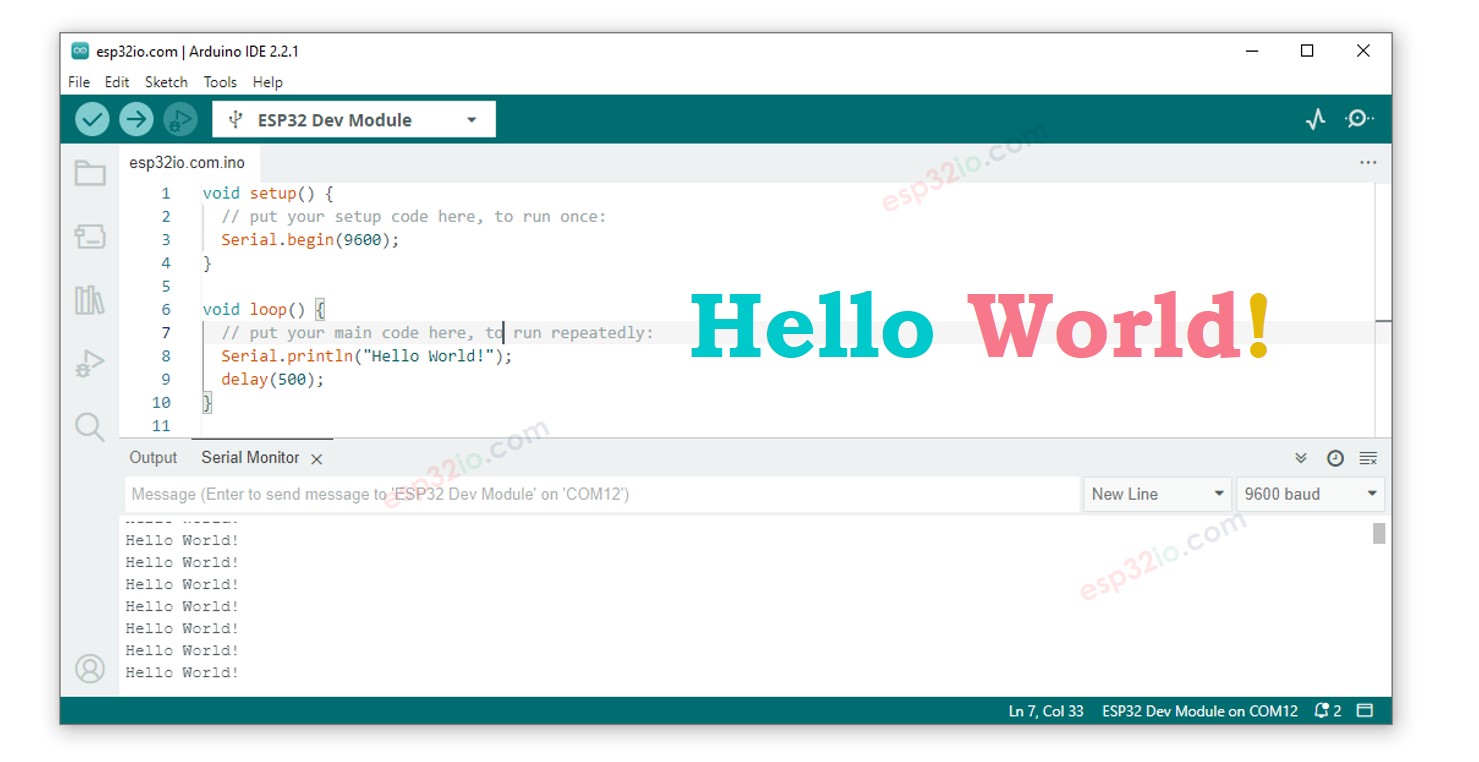Open the Debug sidebar panel
1479x762 pixels.
tap(90, 364)
